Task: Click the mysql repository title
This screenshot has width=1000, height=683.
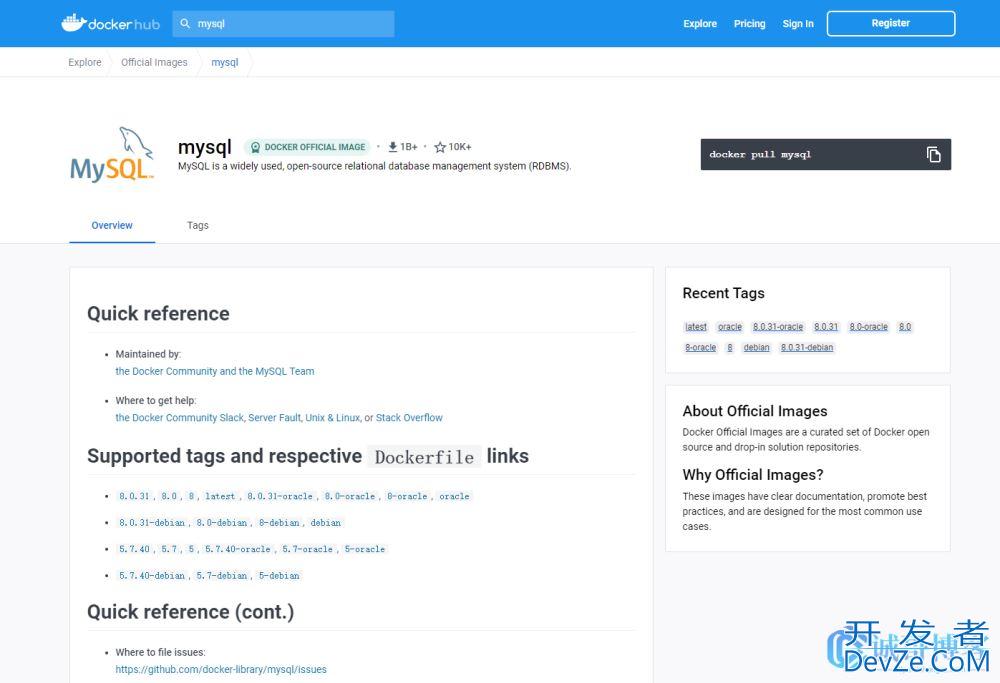Action: 205,147
